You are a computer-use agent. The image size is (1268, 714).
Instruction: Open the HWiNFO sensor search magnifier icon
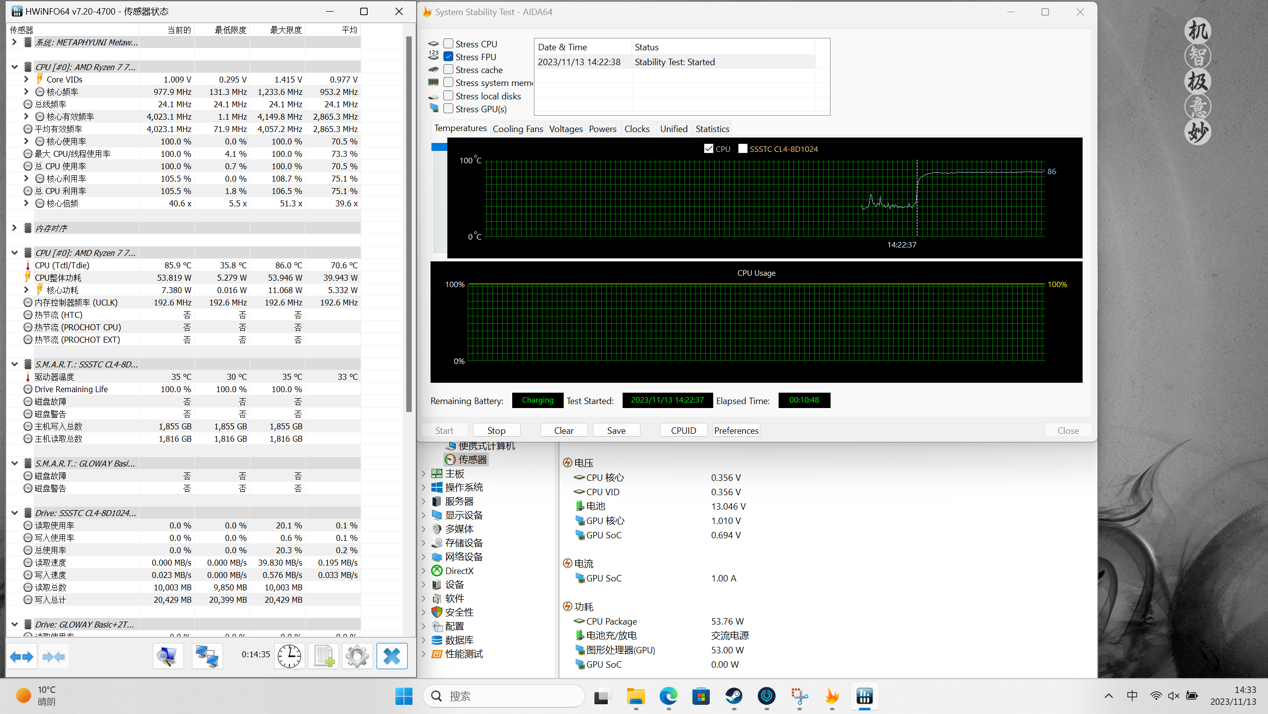pos(167,656)
